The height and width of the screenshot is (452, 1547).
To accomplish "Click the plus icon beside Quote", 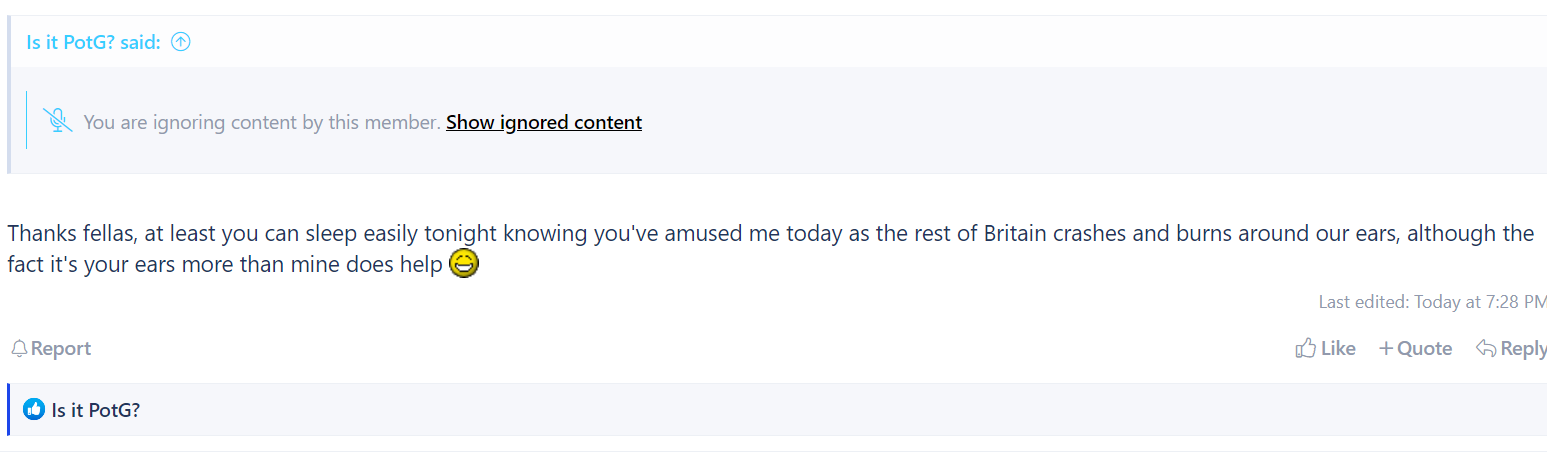I will (x=1385, y=348).
